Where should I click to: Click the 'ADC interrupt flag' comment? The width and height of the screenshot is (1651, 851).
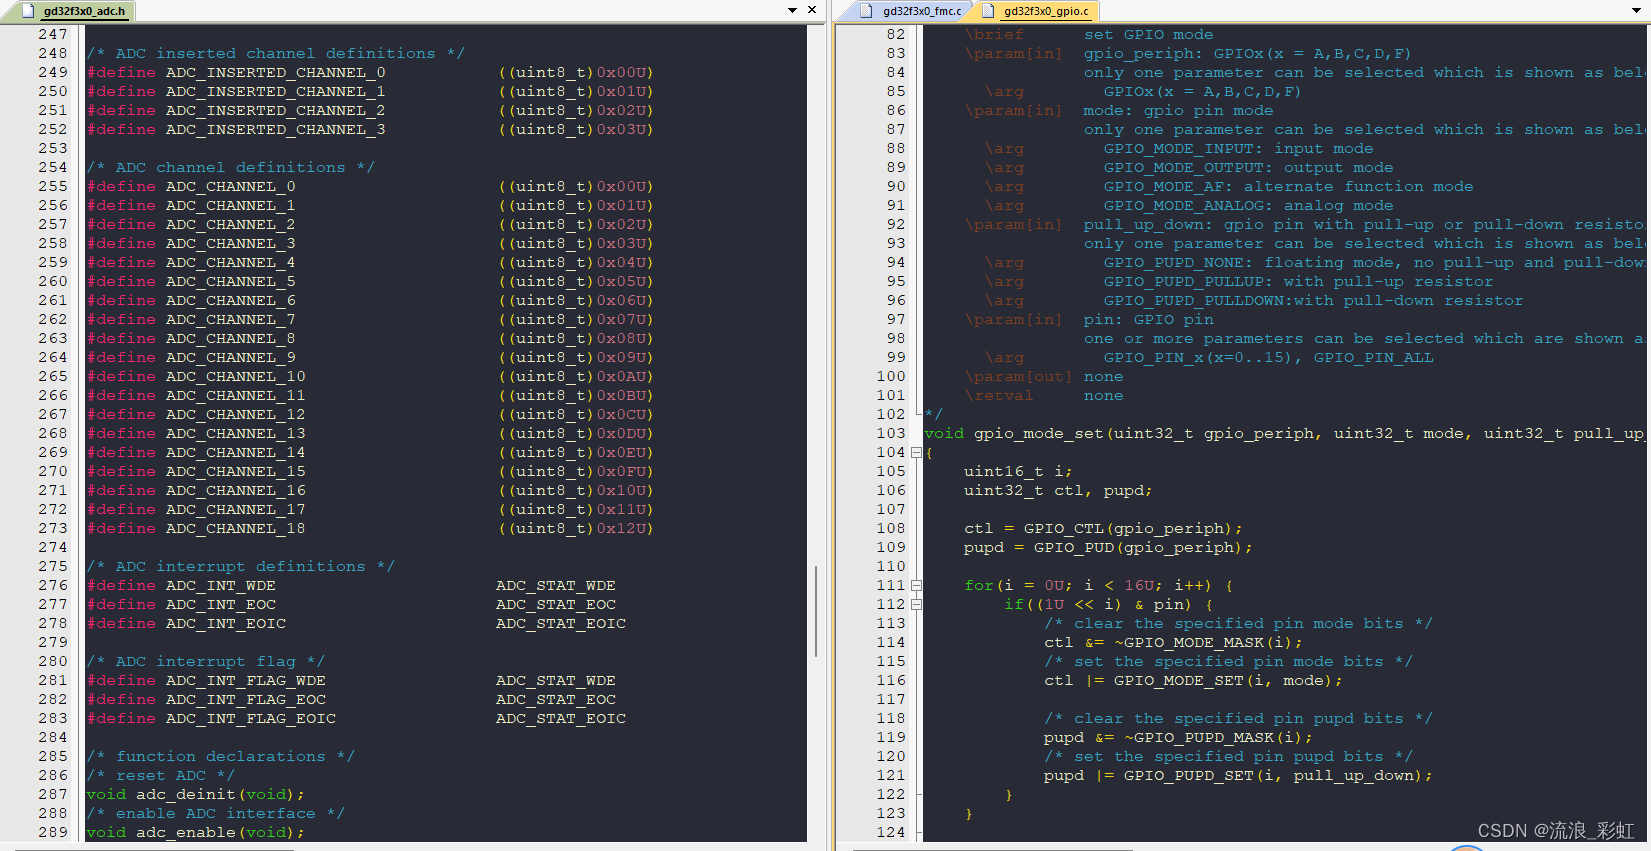point(205,662)
